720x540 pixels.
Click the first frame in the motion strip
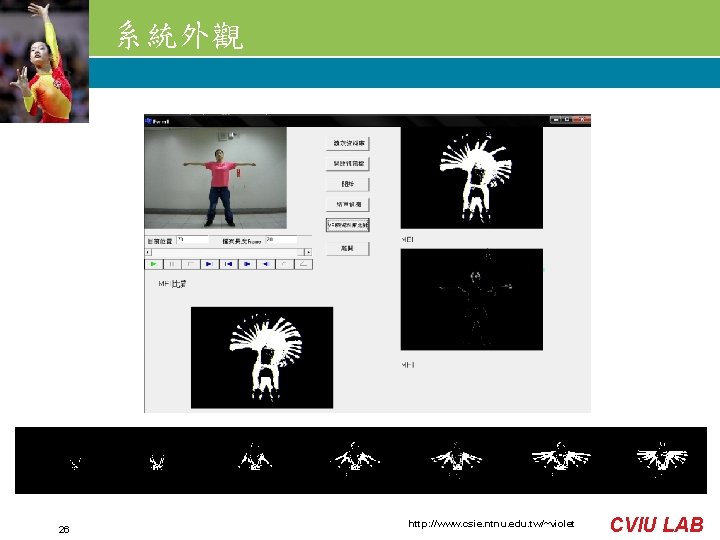click(75, 463)
